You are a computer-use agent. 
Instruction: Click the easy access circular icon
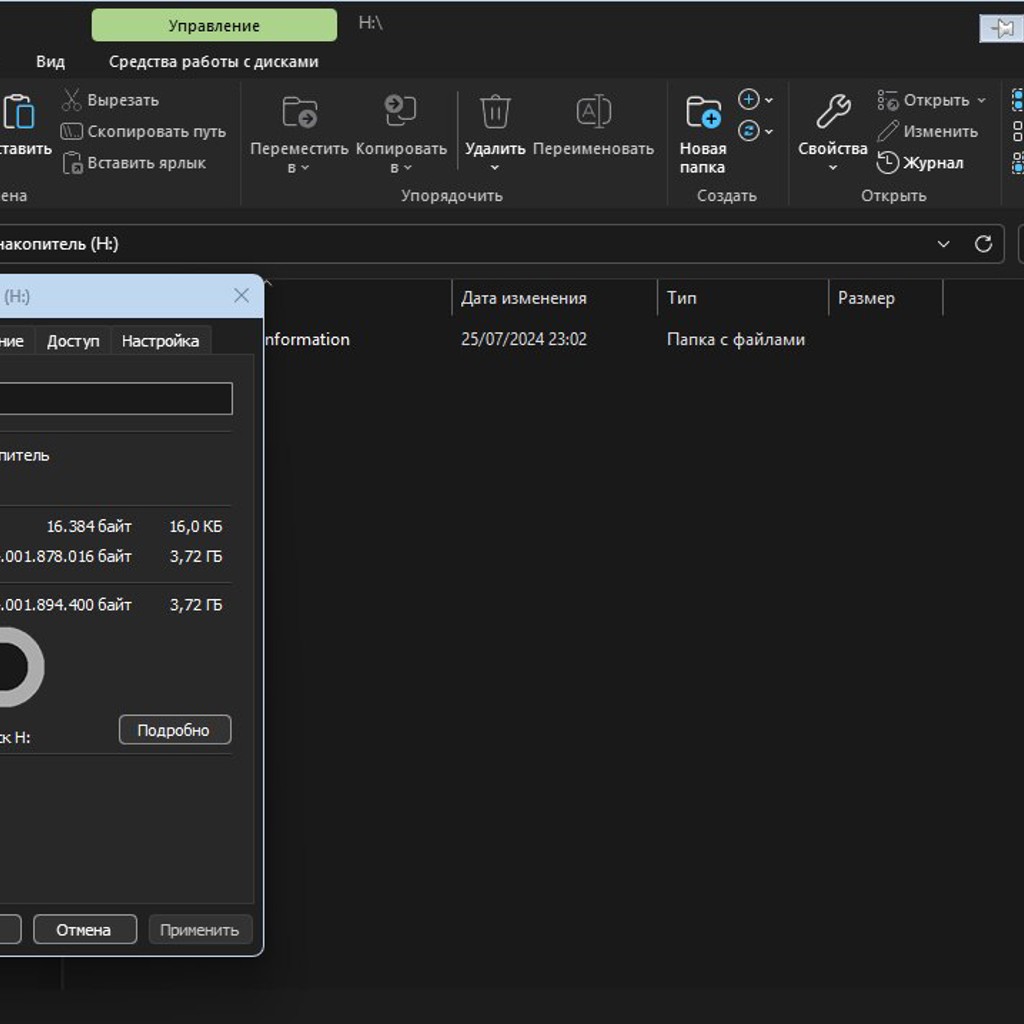748,131
